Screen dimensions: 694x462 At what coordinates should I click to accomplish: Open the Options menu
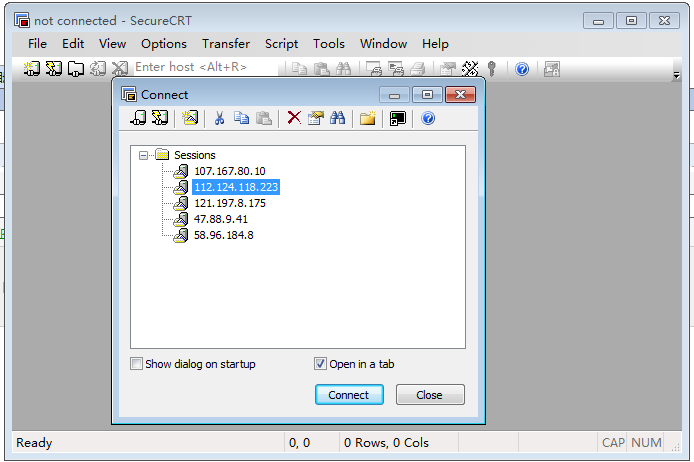point(164,44)
